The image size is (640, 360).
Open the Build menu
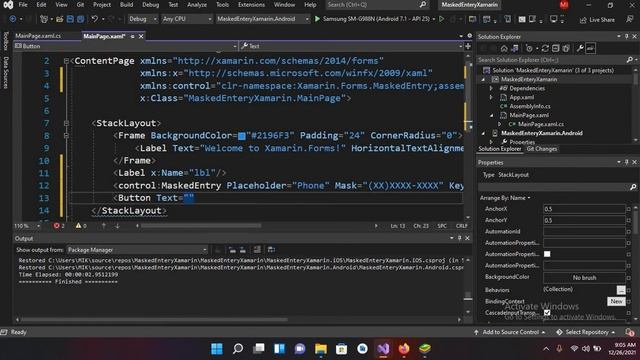pyautogui.click(x=127, y=5)
